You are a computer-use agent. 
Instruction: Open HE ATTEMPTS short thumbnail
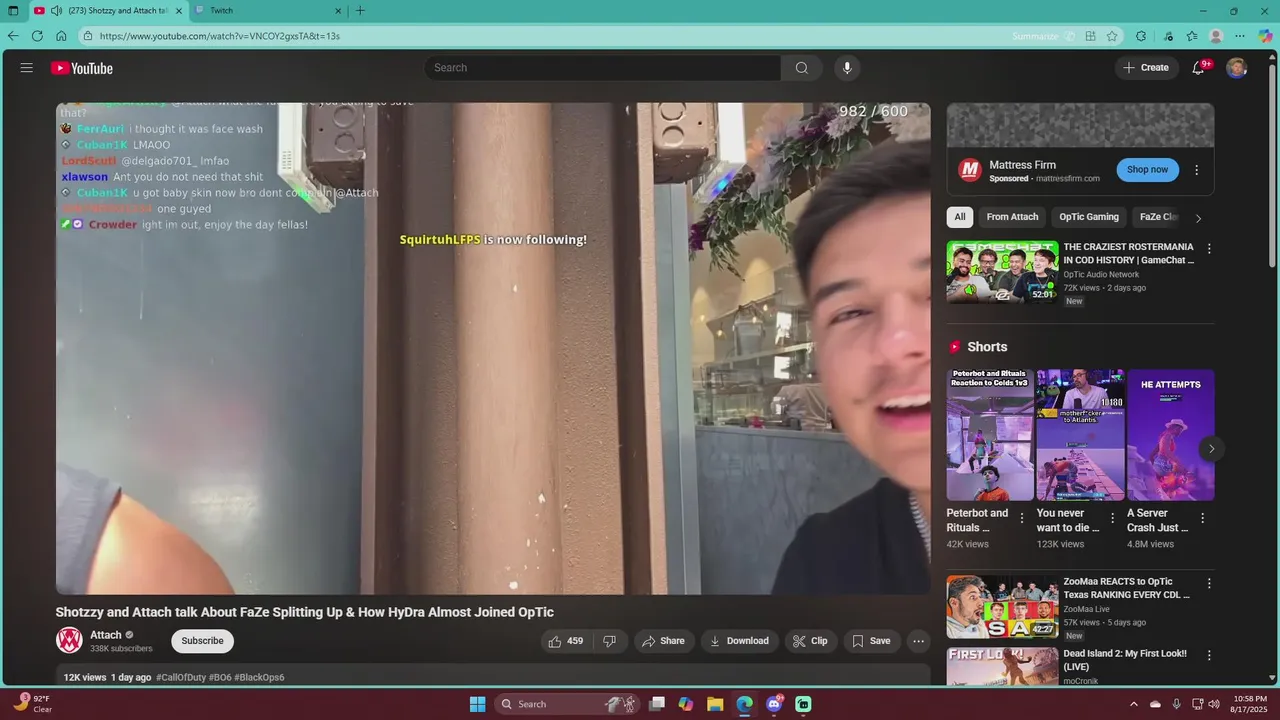tap(1171, 435)
